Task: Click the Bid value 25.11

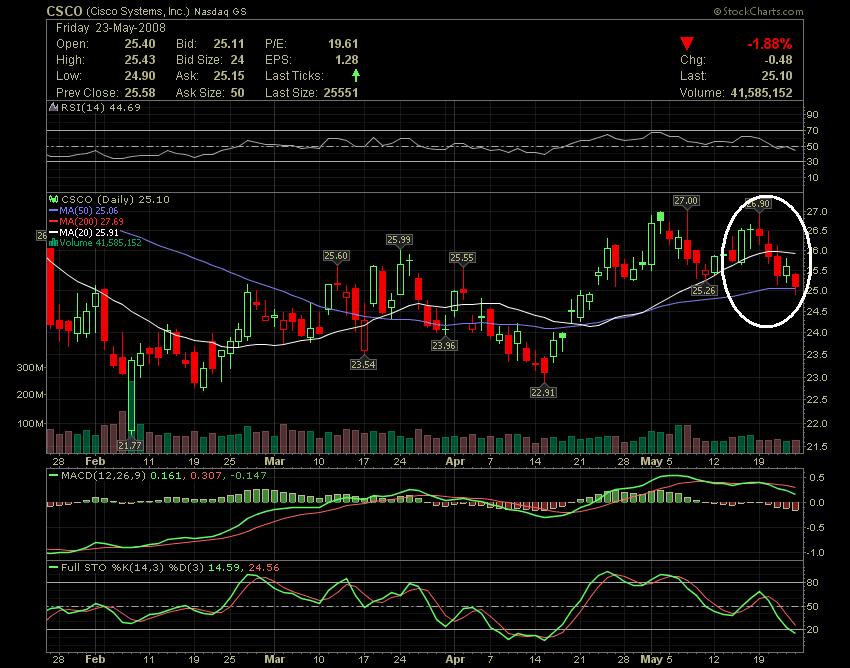Action: [x=229, y=44]
